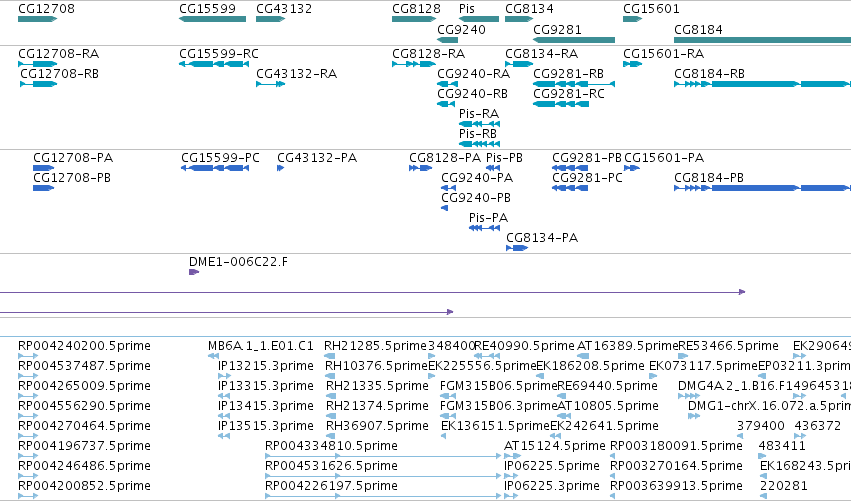Click EST RH36907.5prime label
The width and height of the screenshot is (851, 501).
pos(377,427)
